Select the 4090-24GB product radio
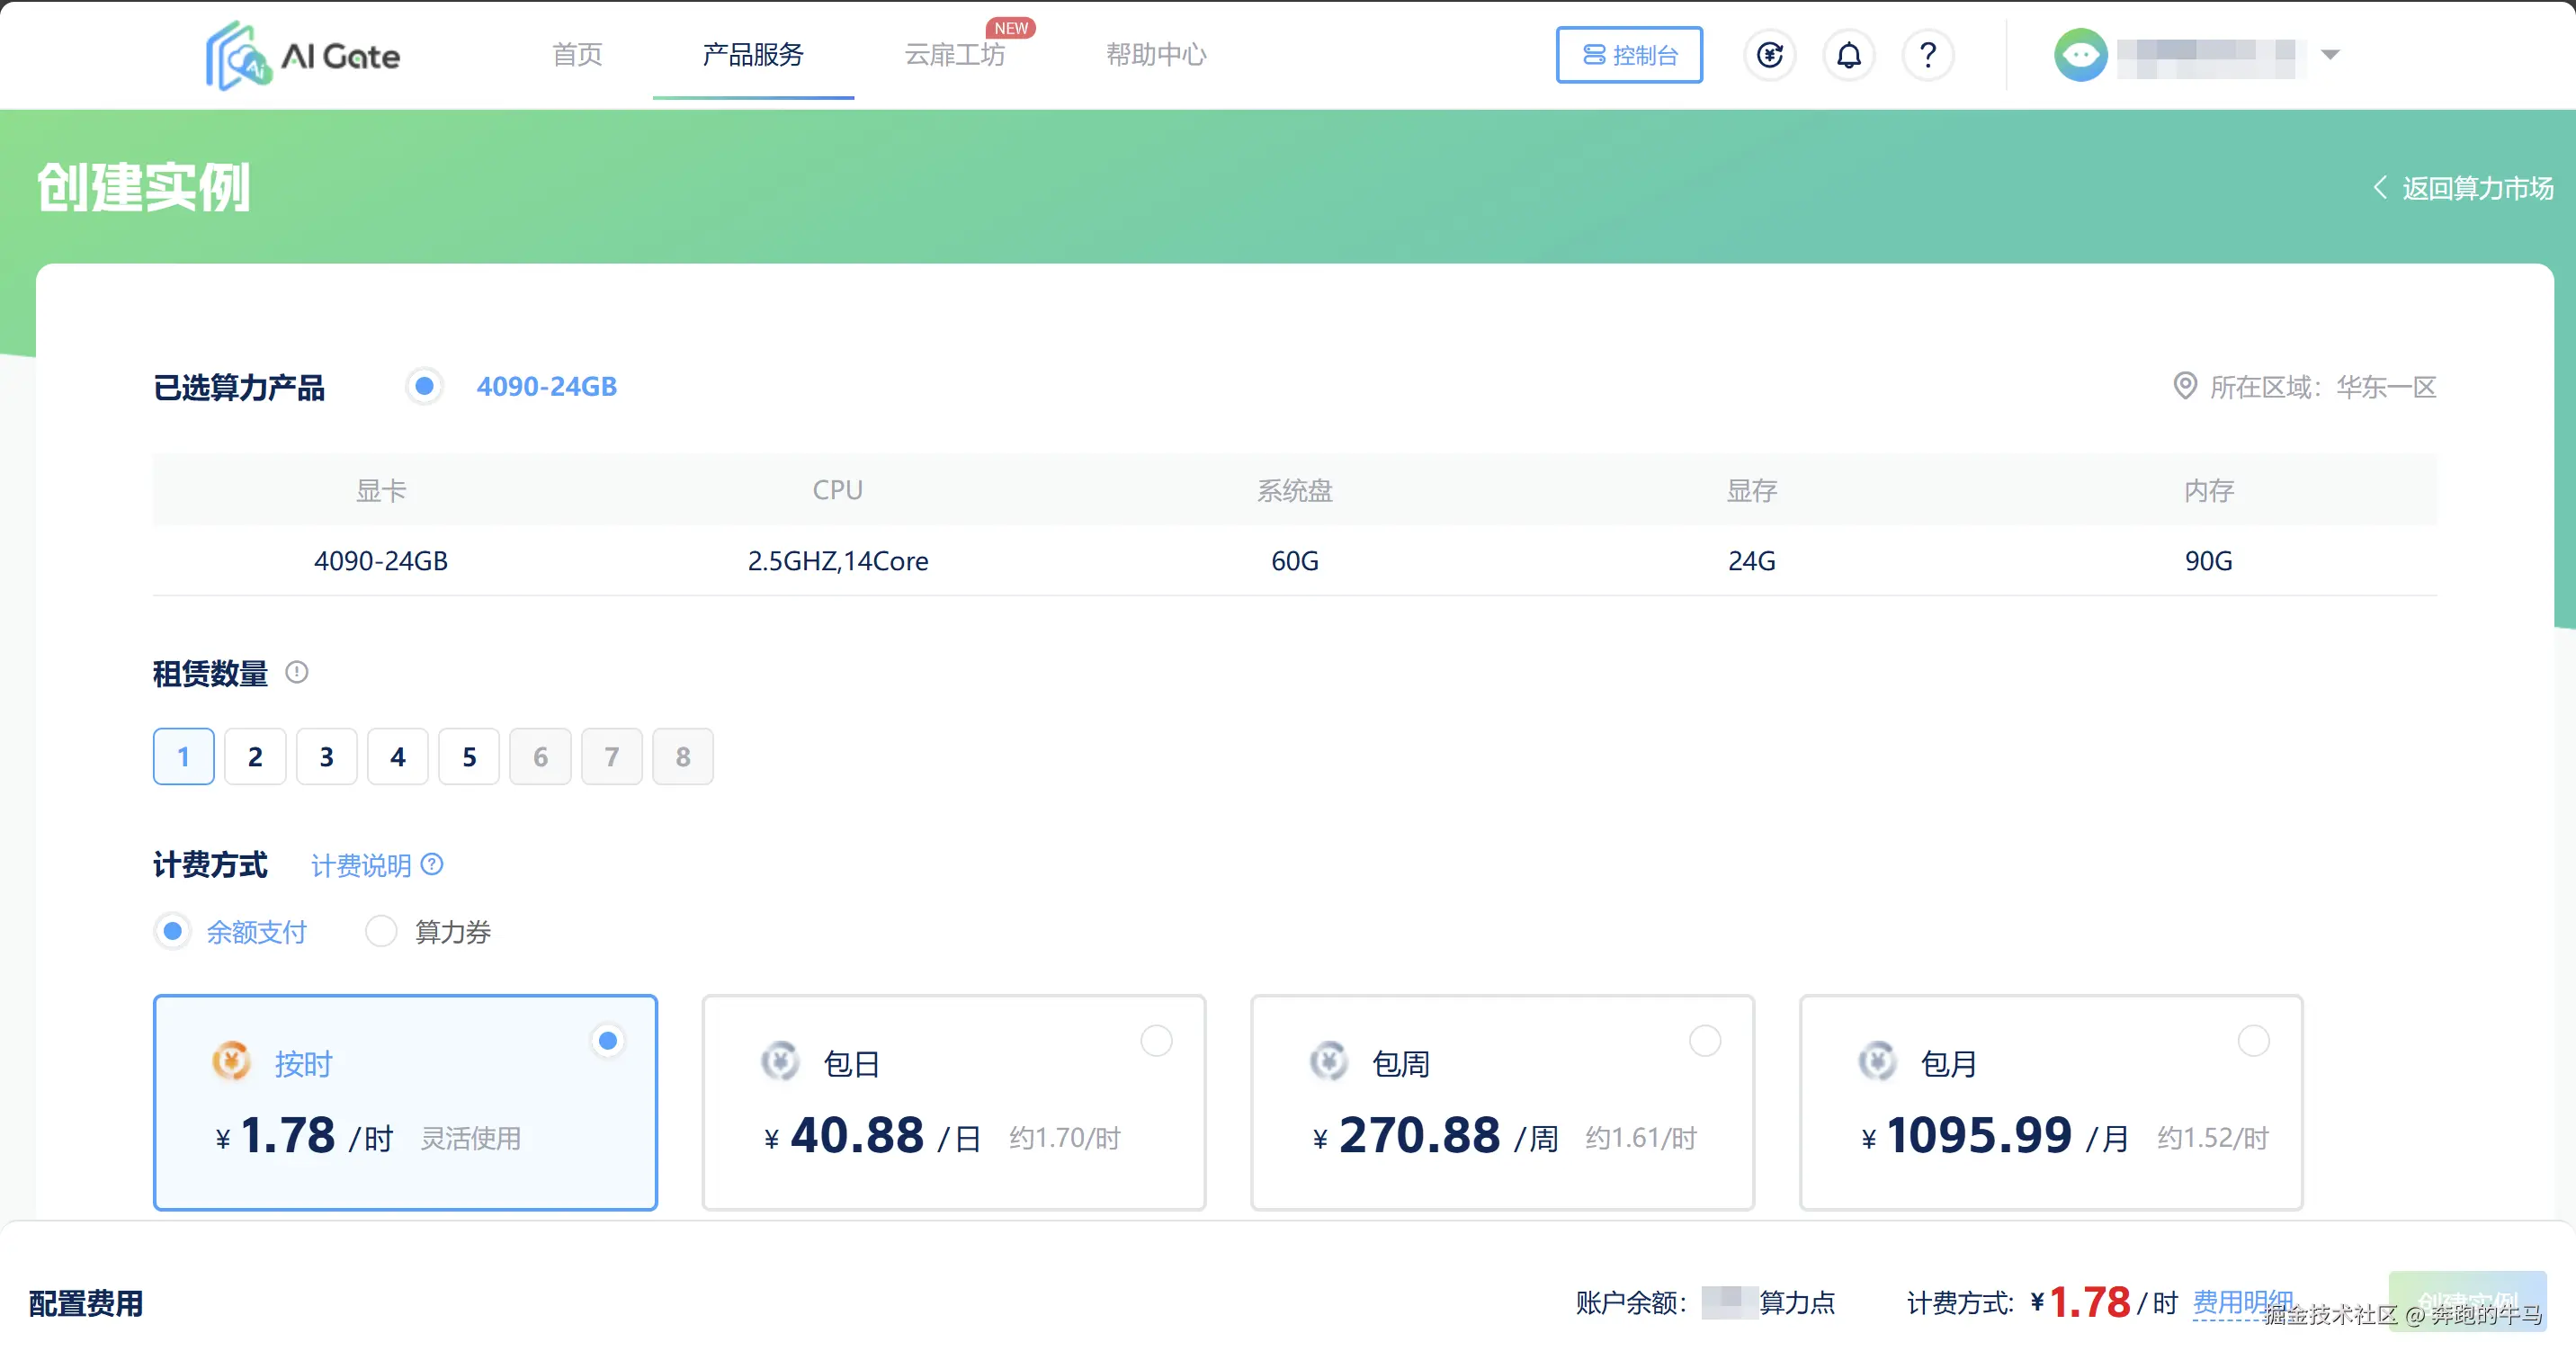Image resolution: width=2576 pixels, height=1360 pixels. pos(424,386)
